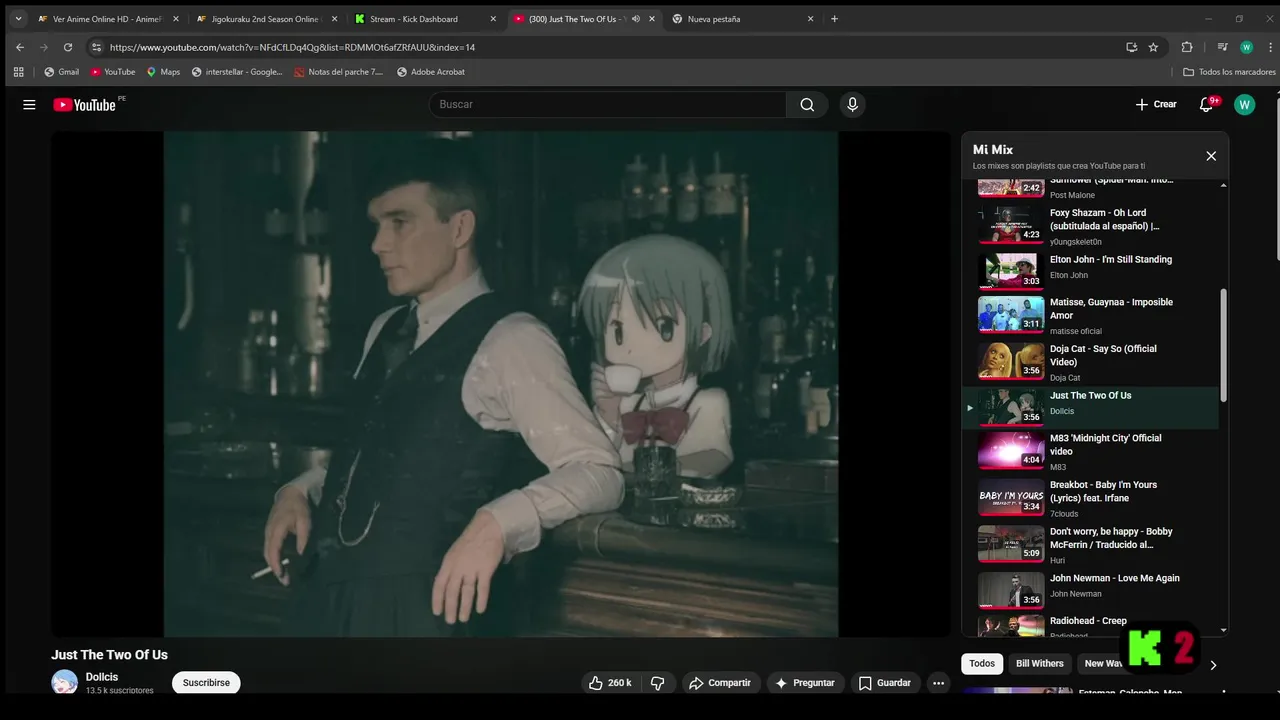Open the interstellar - Google bookmark
Viewport: 1280px width, 720px height.
click(237, 72)
